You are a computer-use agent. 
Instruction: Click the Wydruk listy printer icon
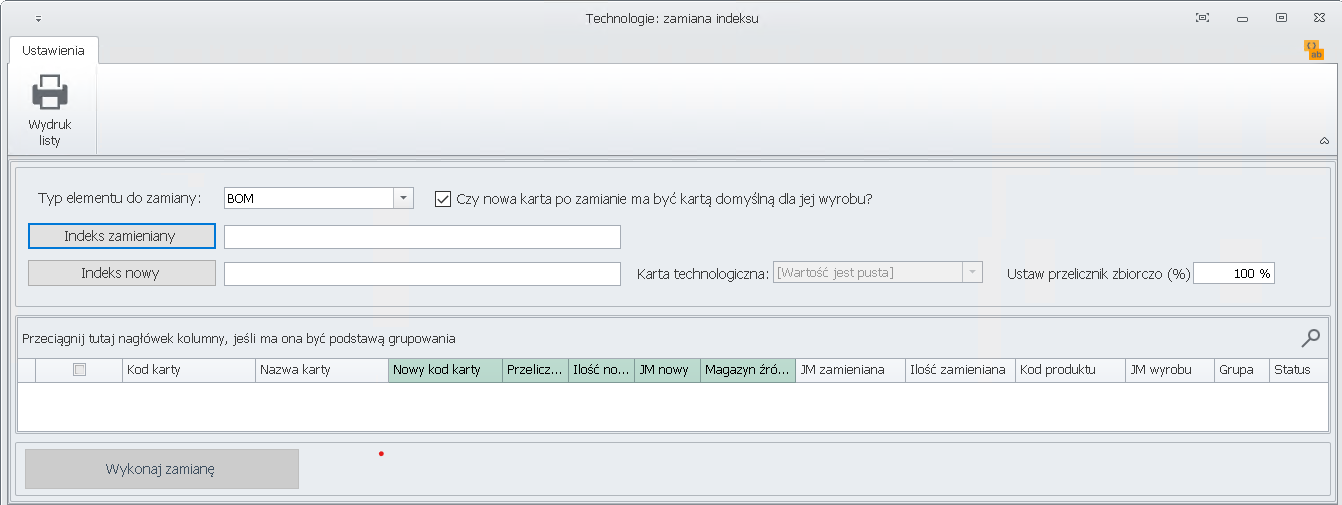point(50,95)
